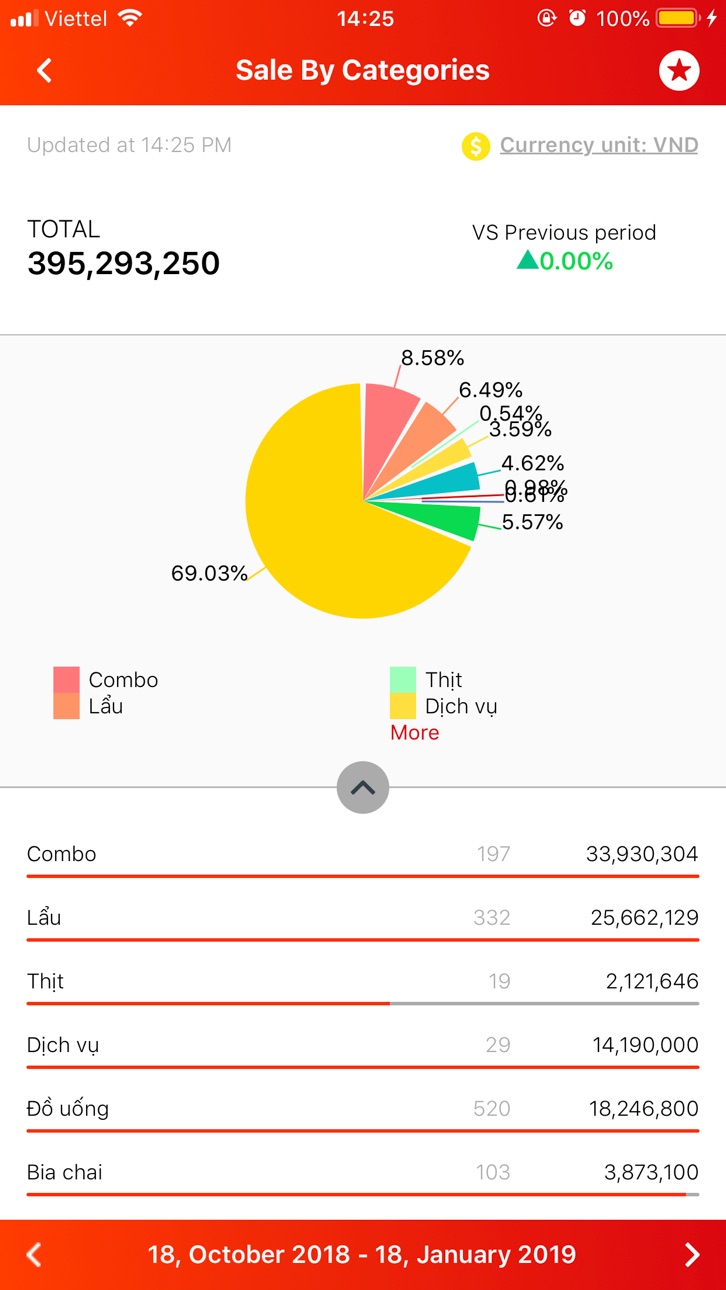The width and height of the screenshot is (726, 1290).
Task: Show More legend categories
Action: point(414,733)
